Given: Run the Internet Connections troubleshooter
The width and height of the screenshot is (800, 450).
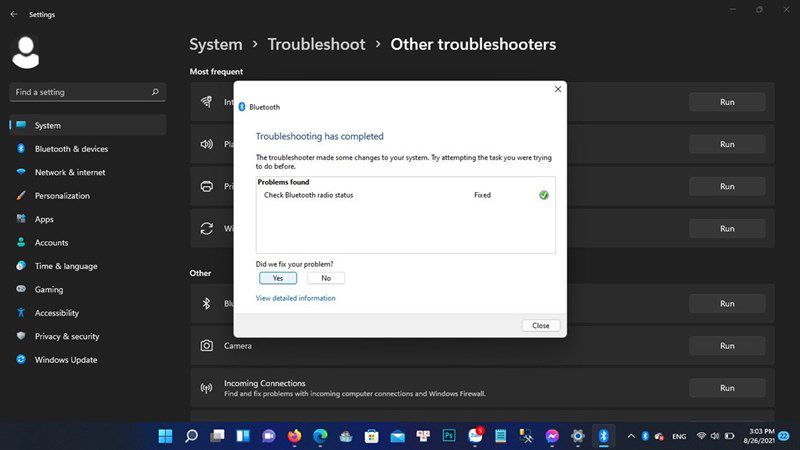Looking at the screenshot, I should 727,102.
